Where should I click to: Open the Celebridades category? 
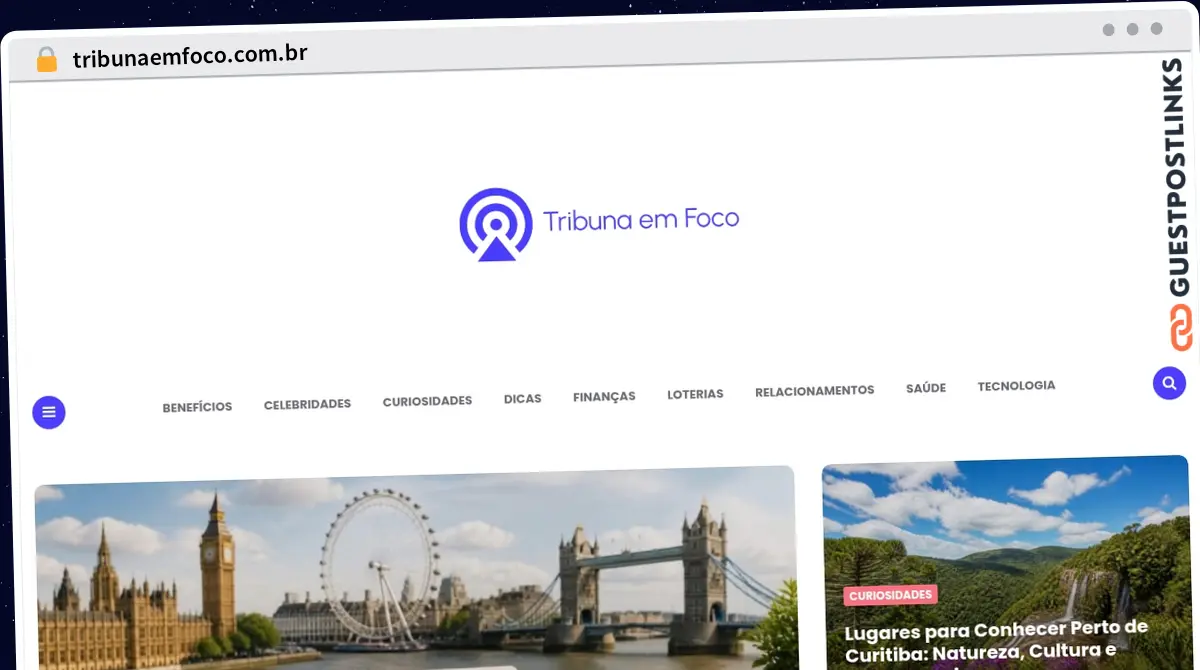click(x=307, y=404)
